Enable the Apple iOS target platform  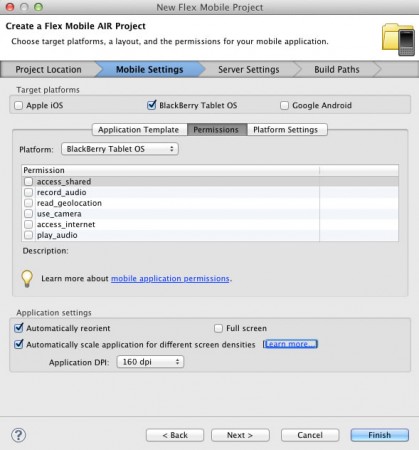(x=19, y=105)
